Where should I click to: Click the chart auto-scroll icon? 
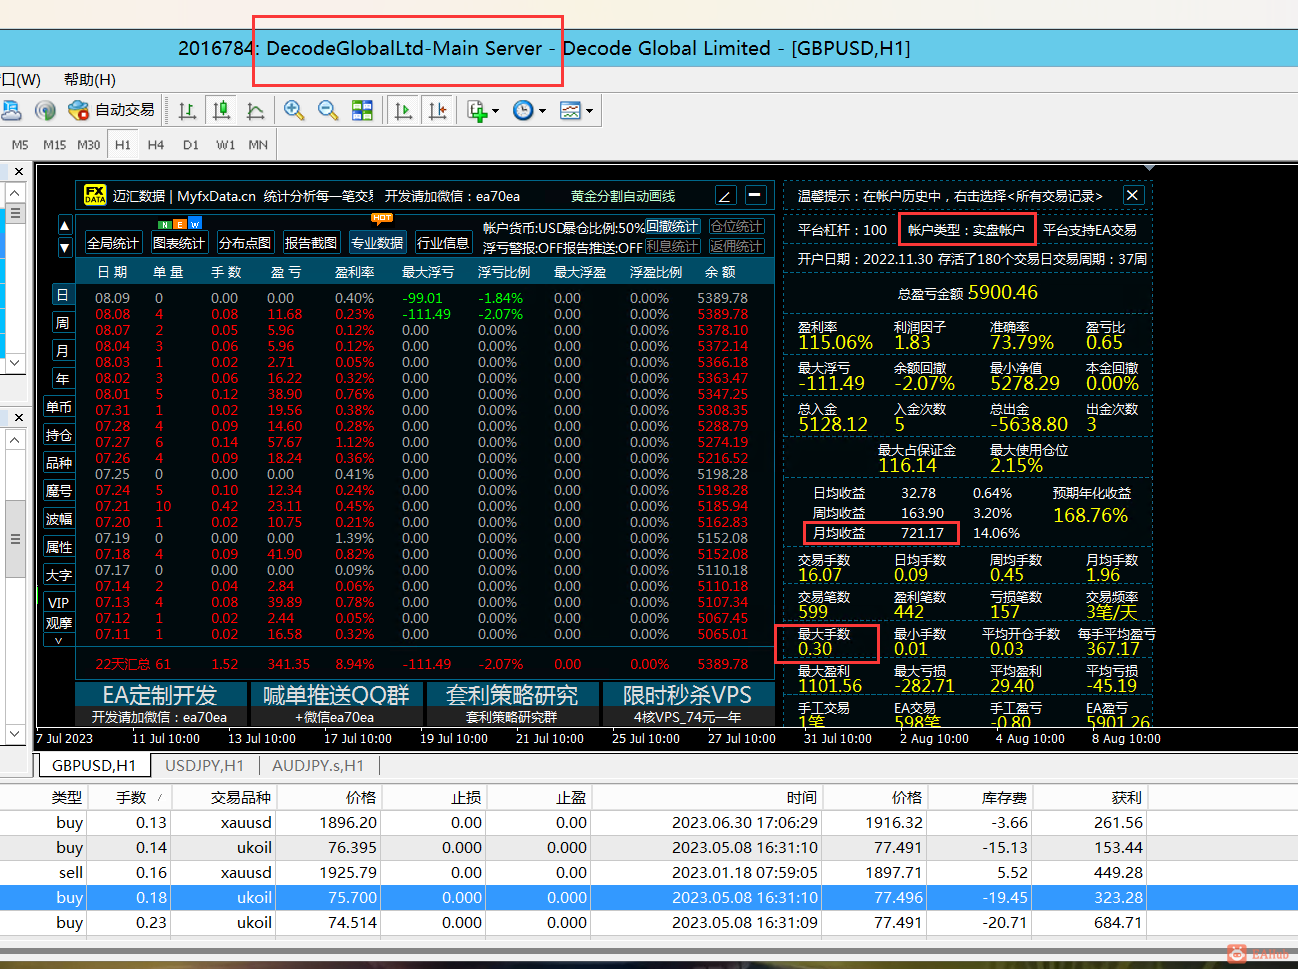pos(403,110)
